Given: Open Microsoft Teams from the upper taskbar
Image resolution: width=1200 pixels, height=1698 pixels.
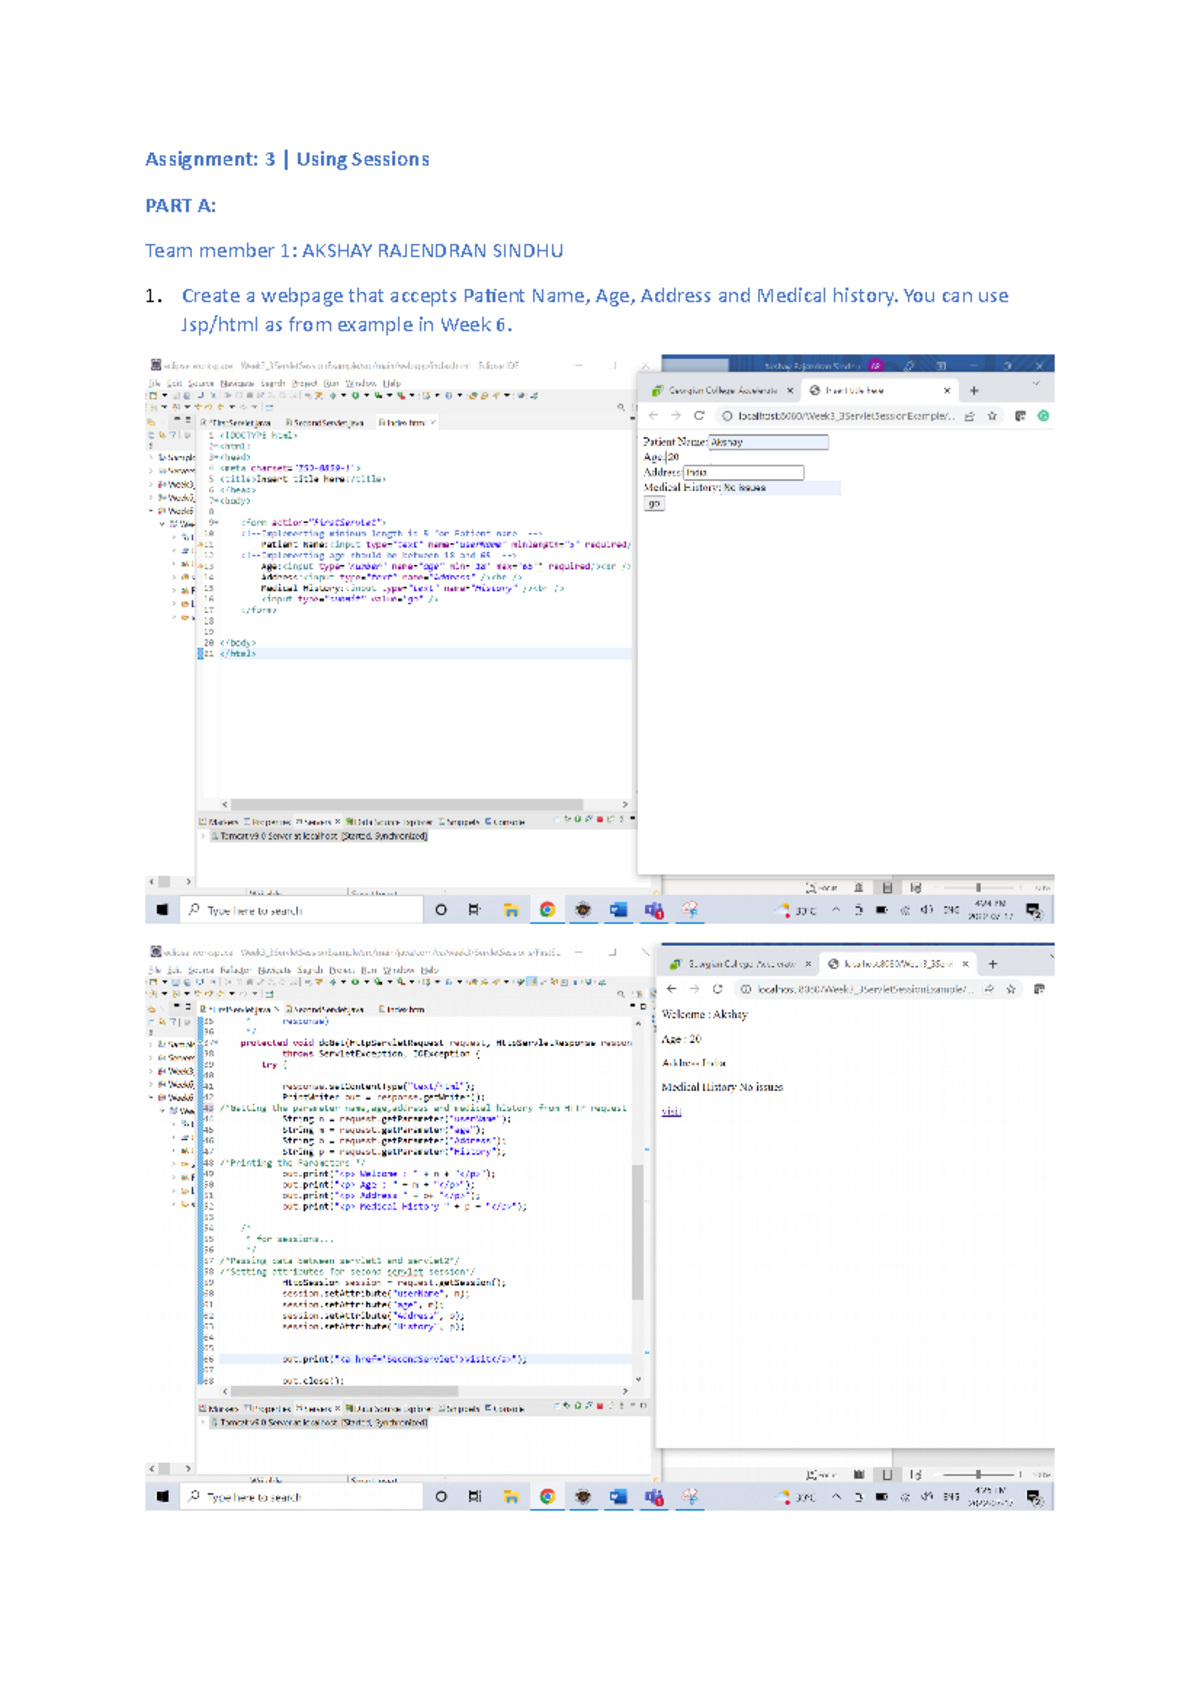Looking at the screenshot, I should tap(654, 910).
